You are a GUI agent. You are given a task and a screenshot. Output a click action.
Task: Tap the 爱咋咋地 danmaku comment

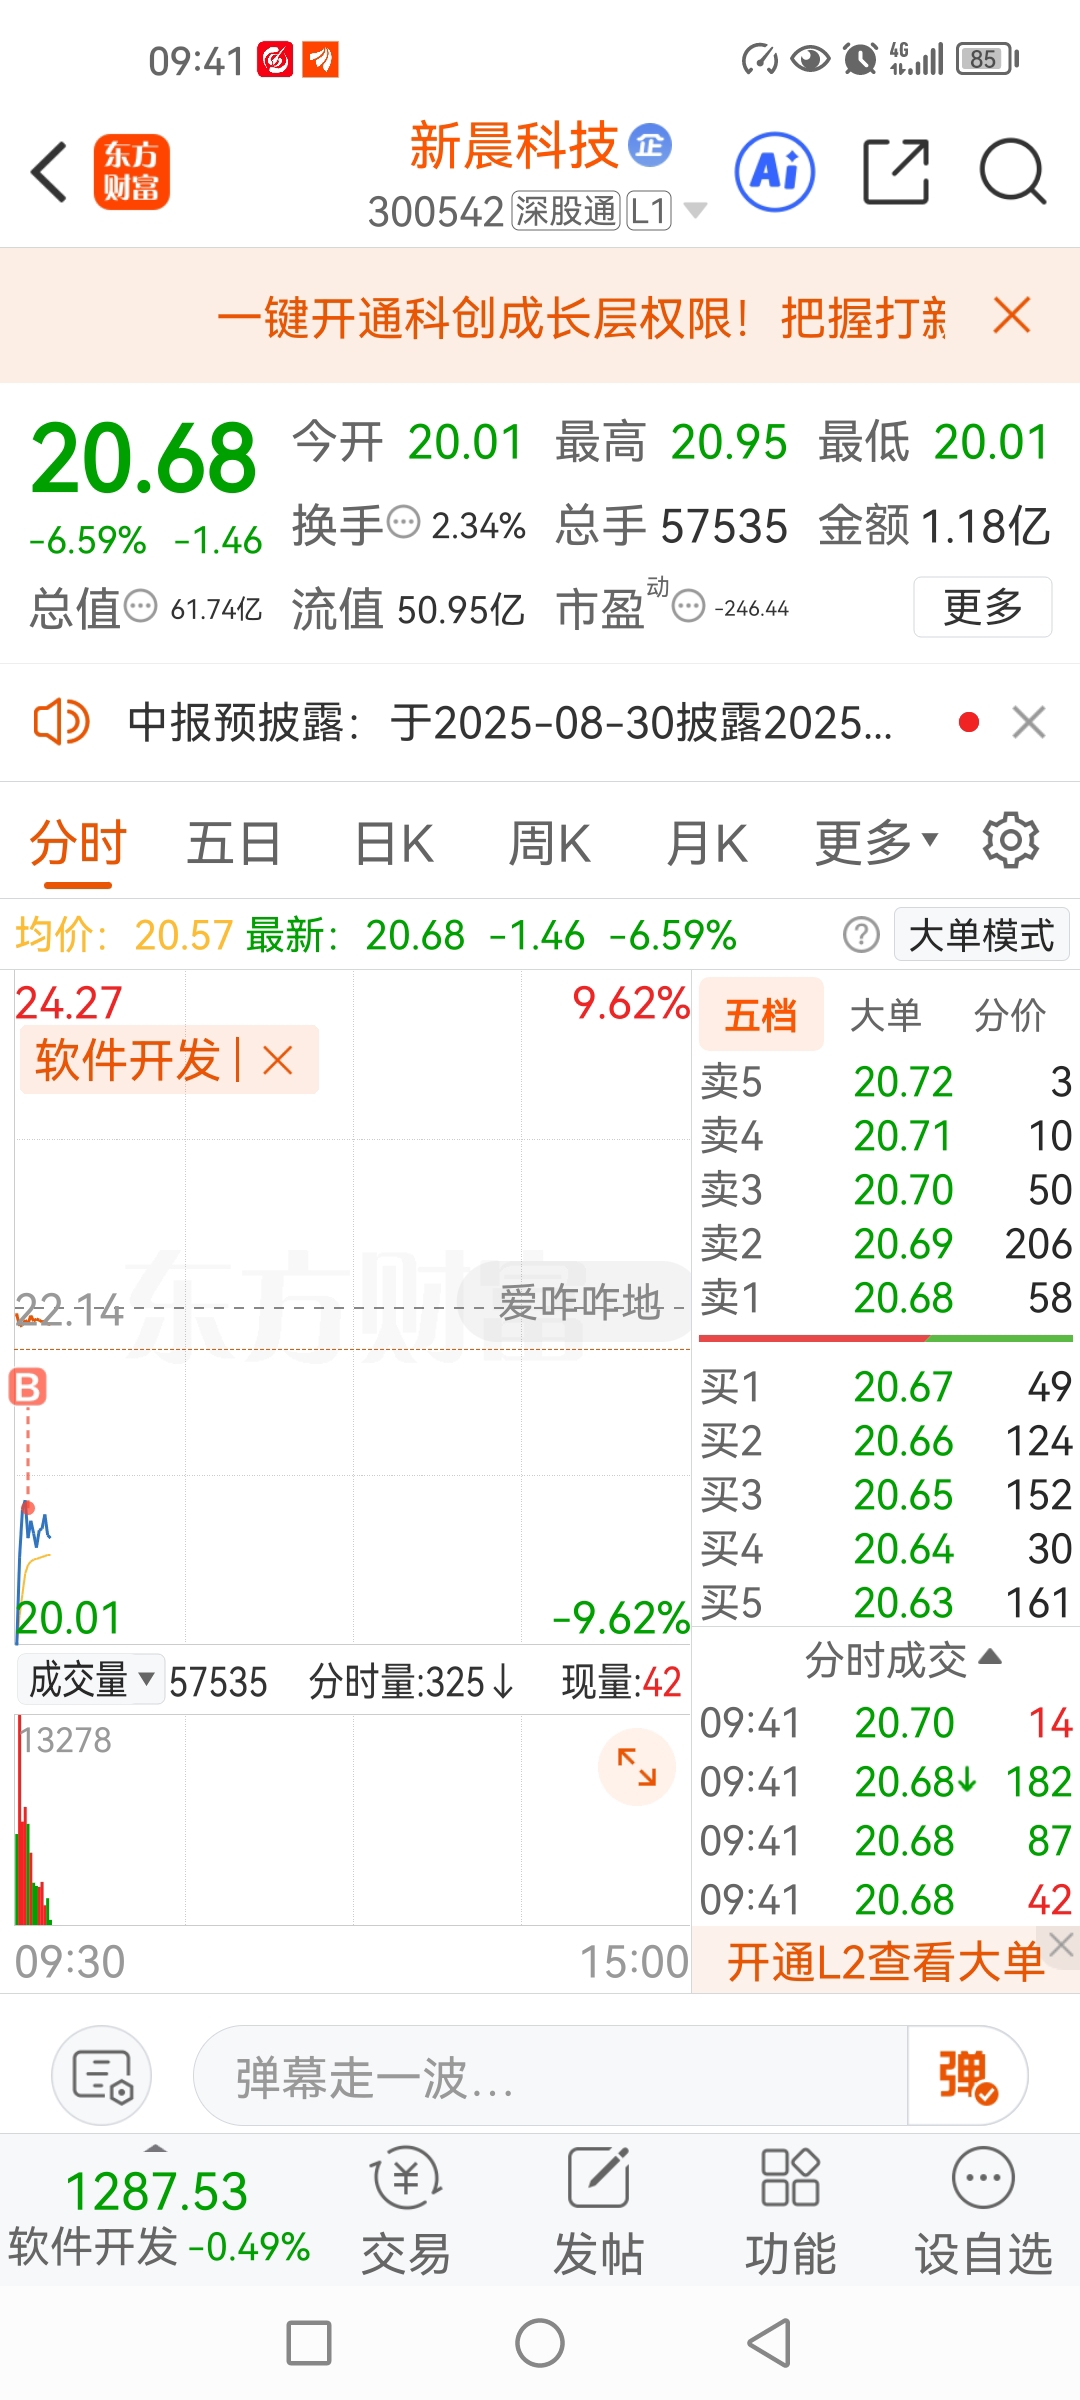click(x=580, y=1302)
